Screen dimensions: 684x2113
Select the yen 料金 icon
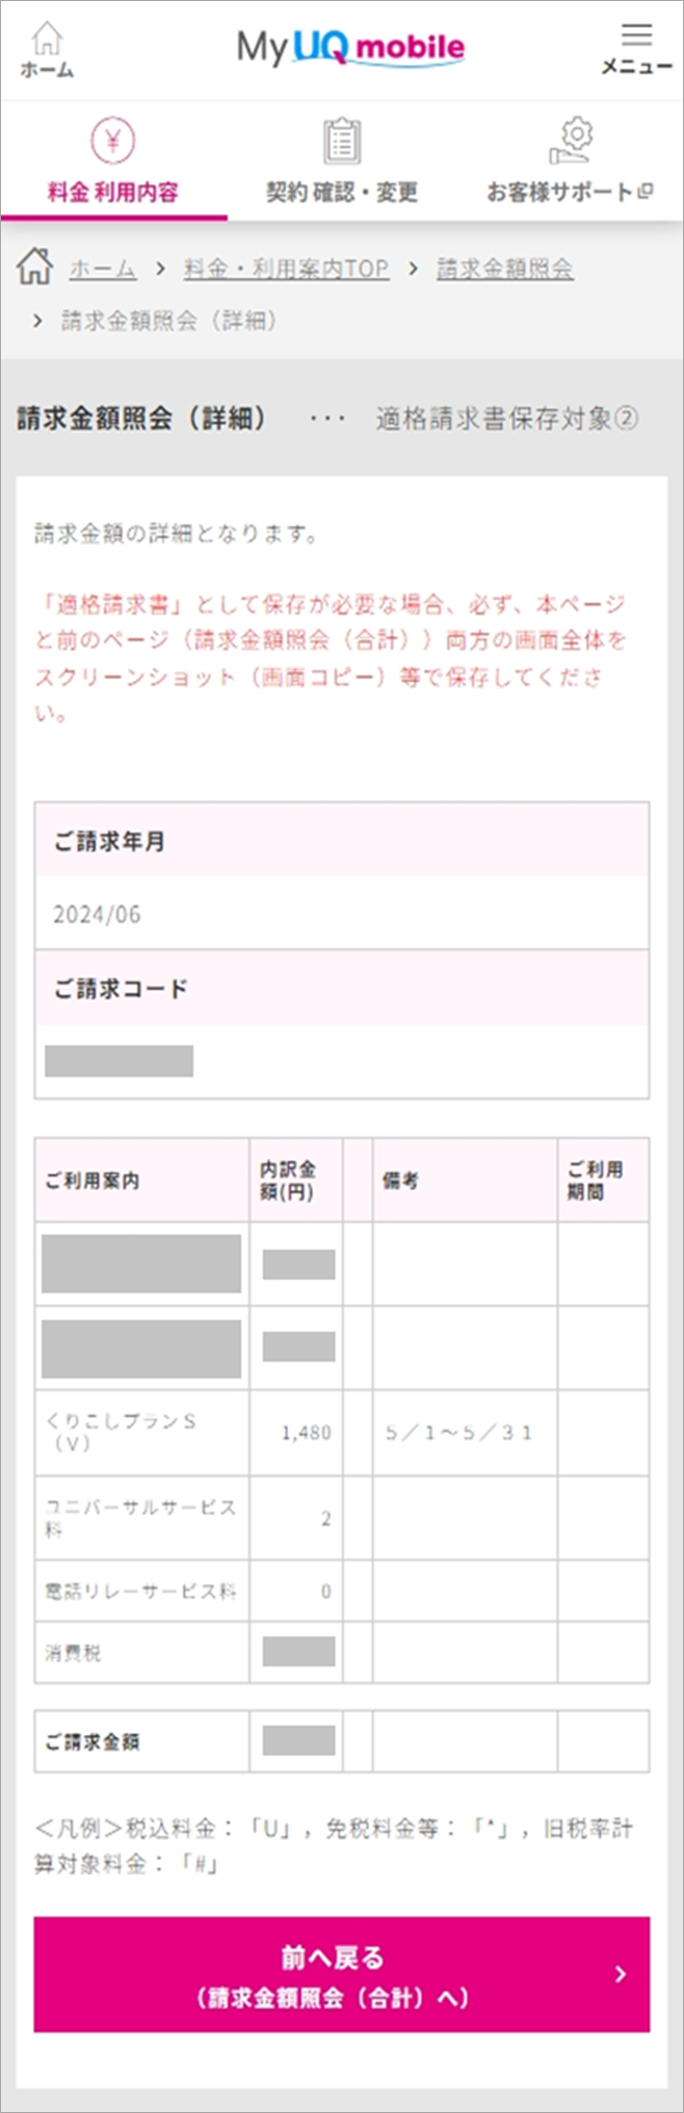click(113, 140)
